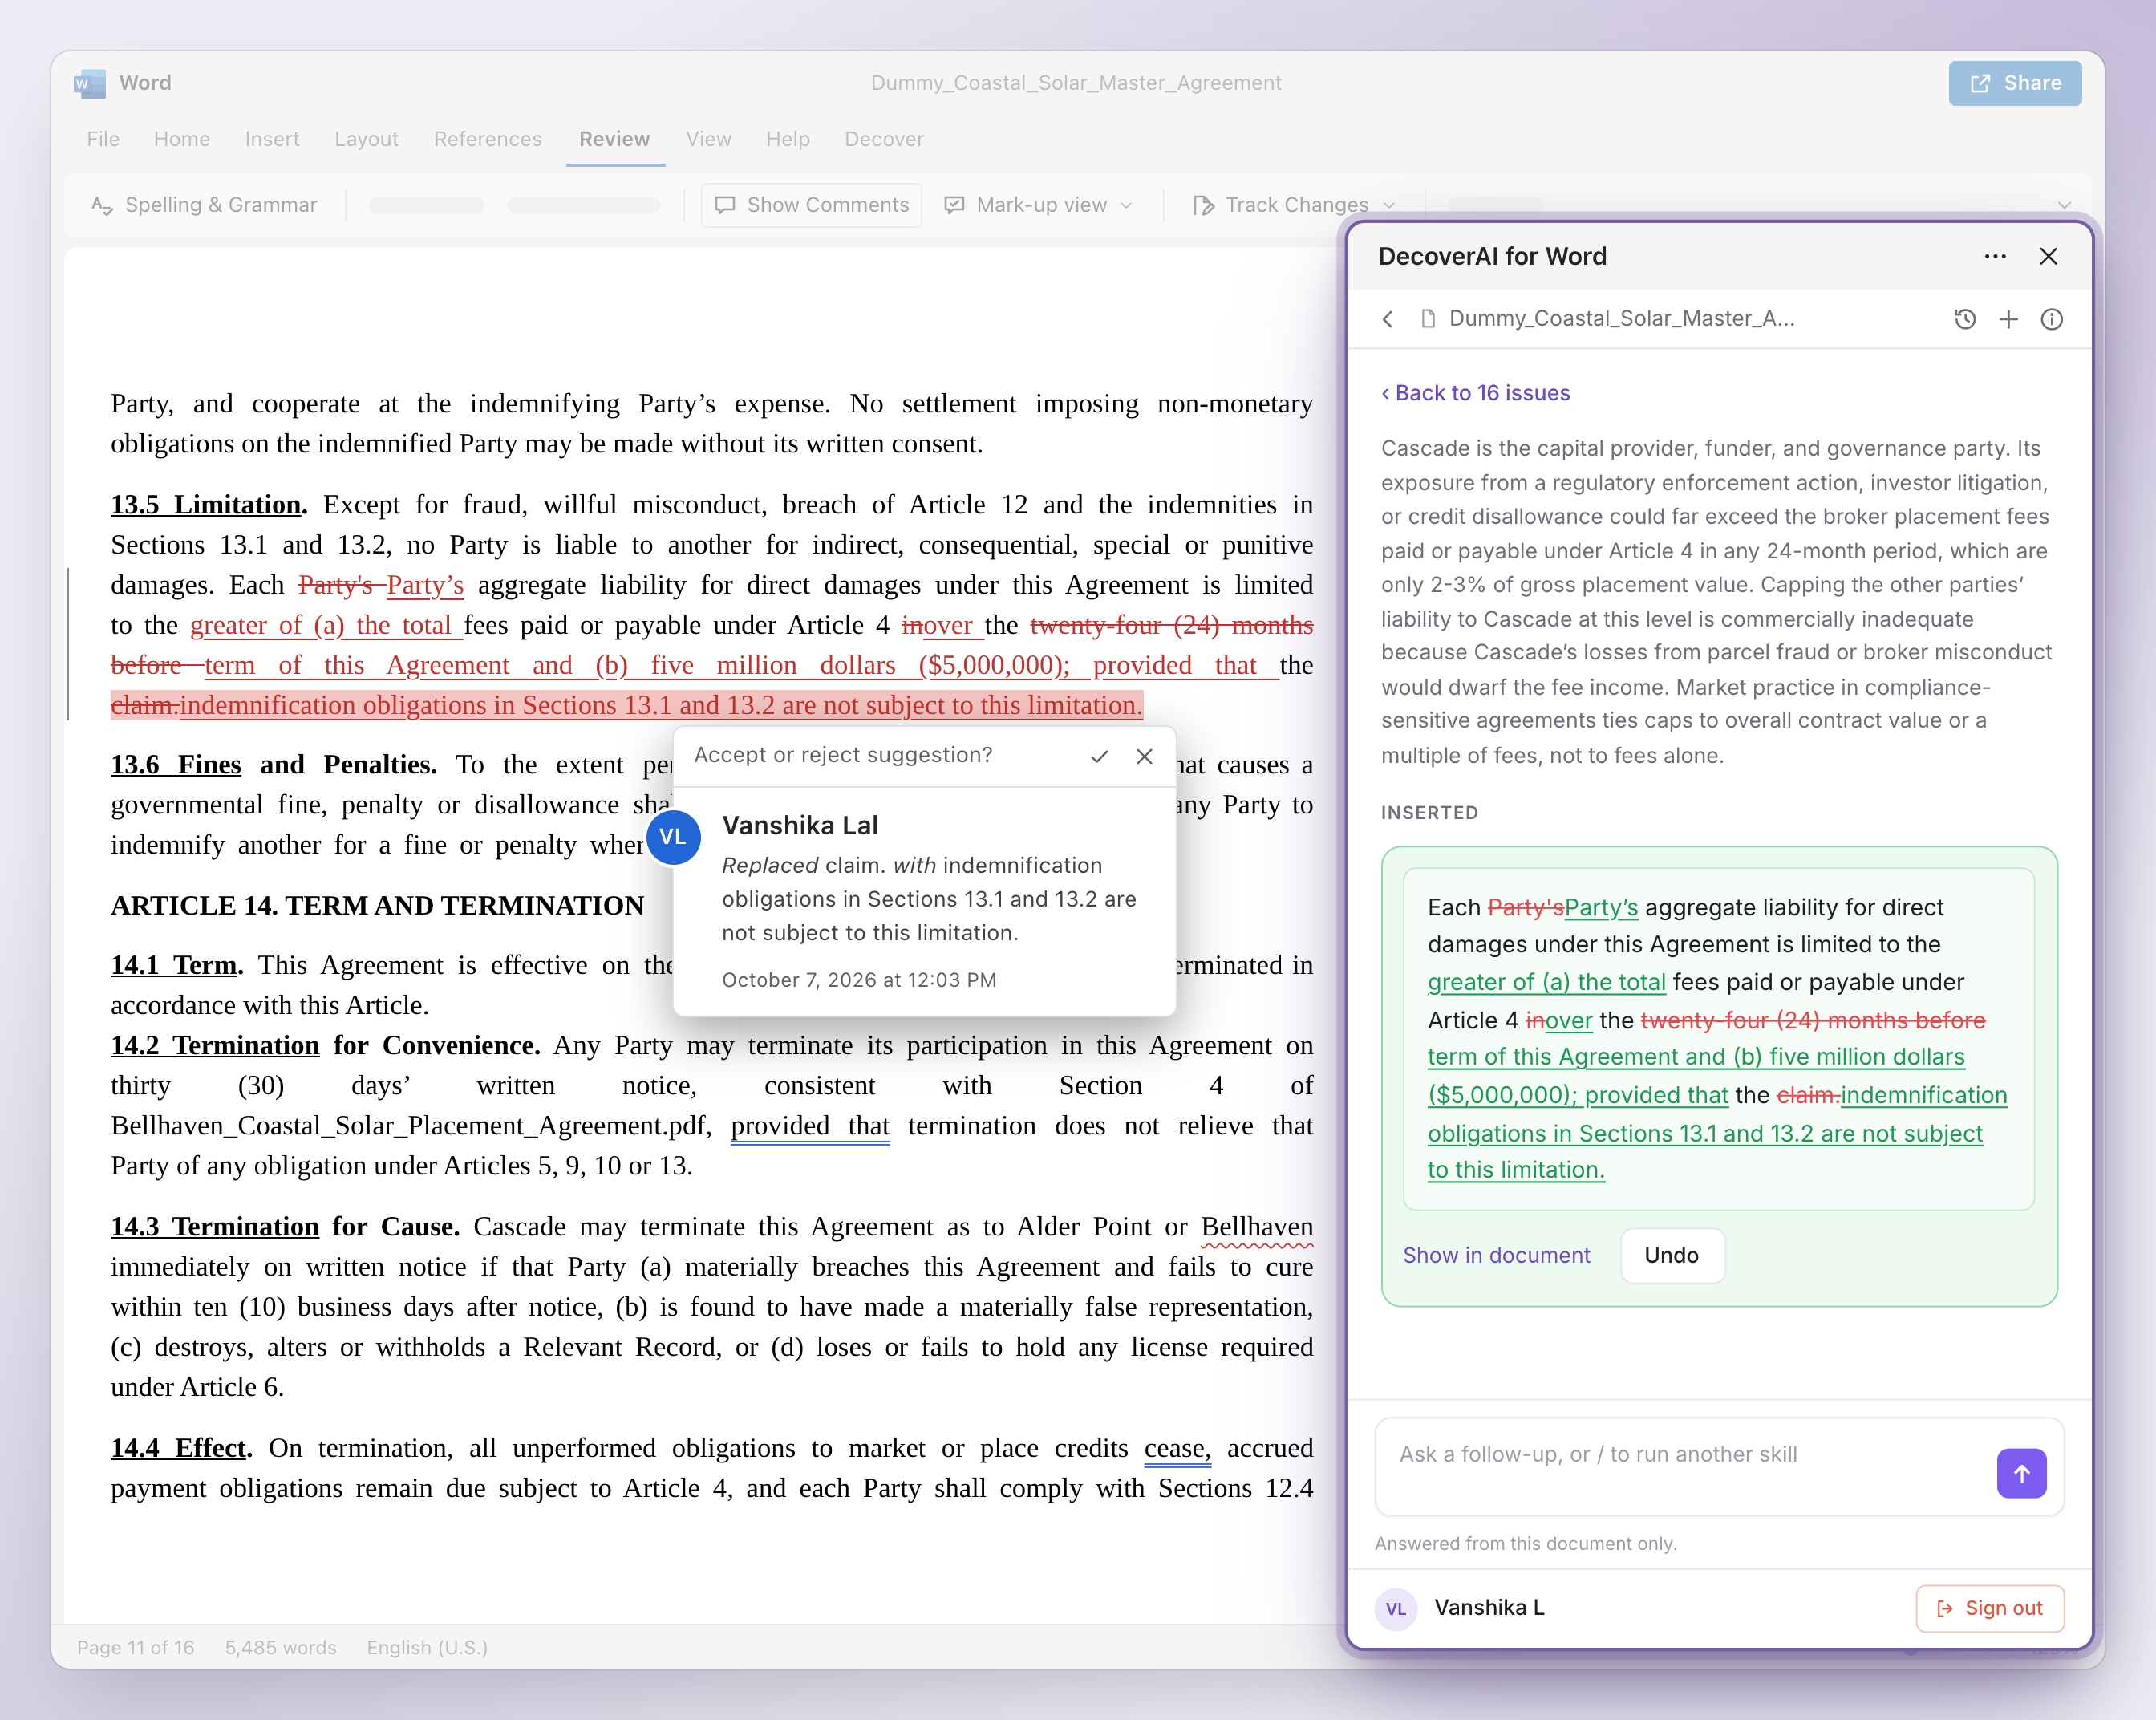Viewport: 2156px width, 1720px height.
Task: Open the info icon in panel header
Action: coord(2051,319)
